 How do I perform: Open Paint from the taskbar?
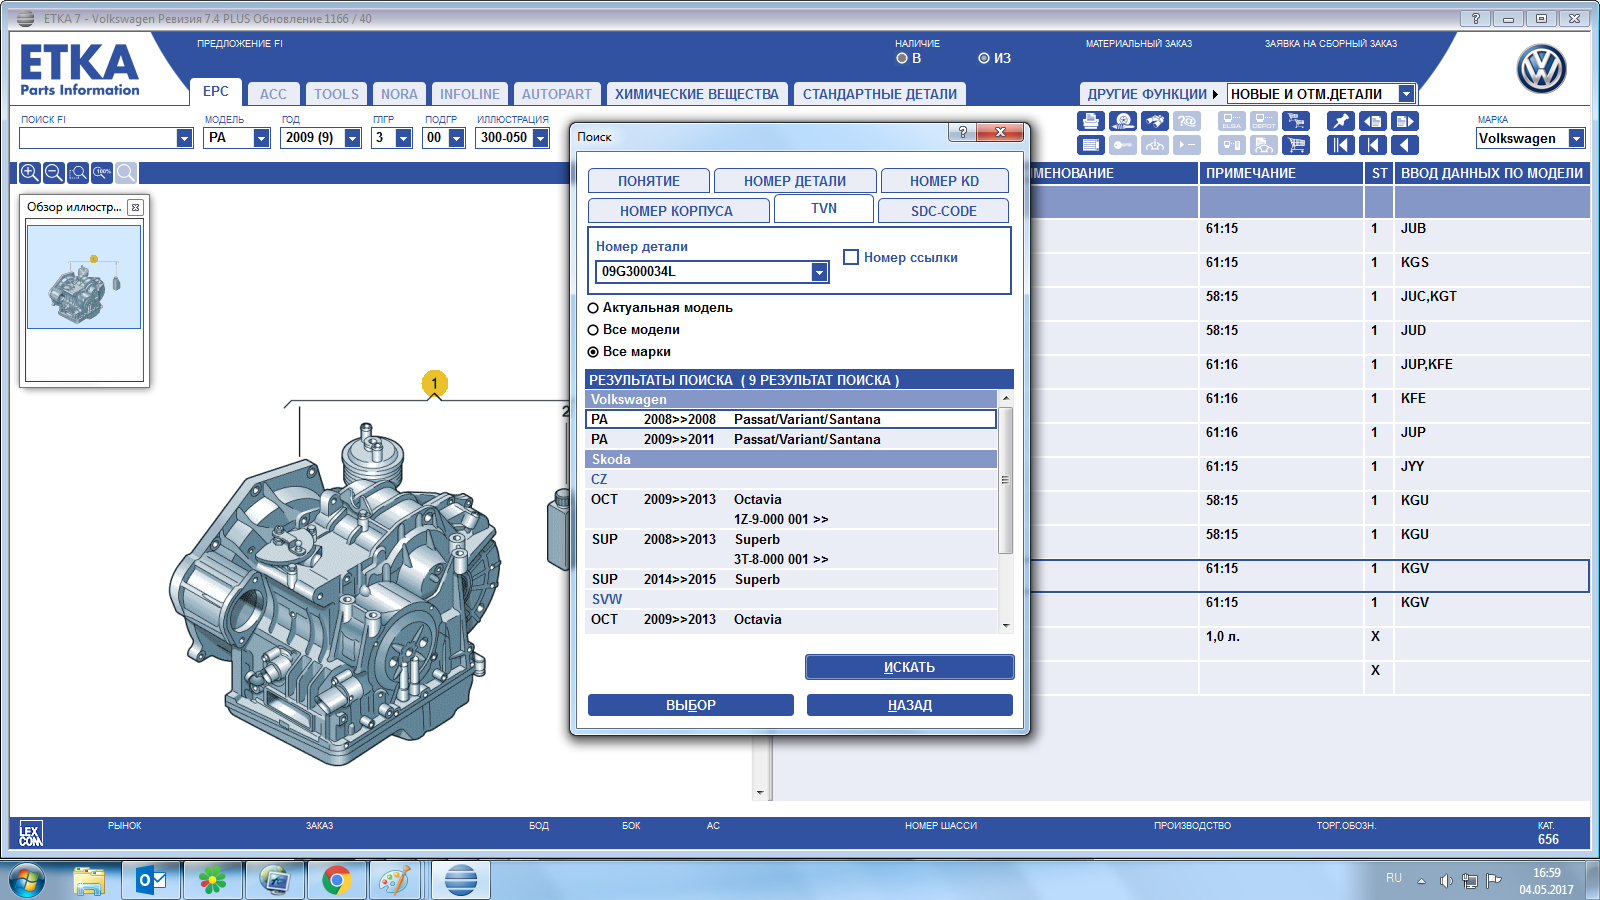395,880
